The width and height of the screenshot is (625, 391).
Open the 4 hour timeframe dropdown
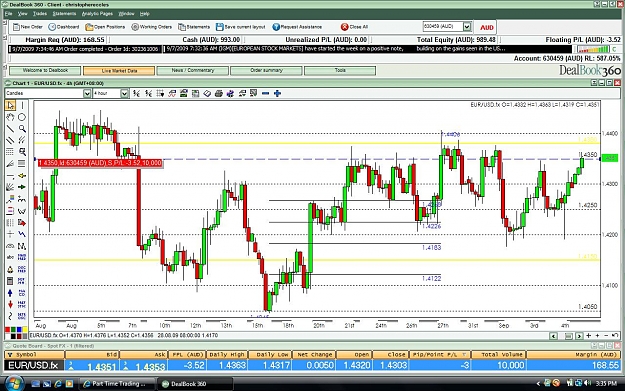click(x=124, y=93)
